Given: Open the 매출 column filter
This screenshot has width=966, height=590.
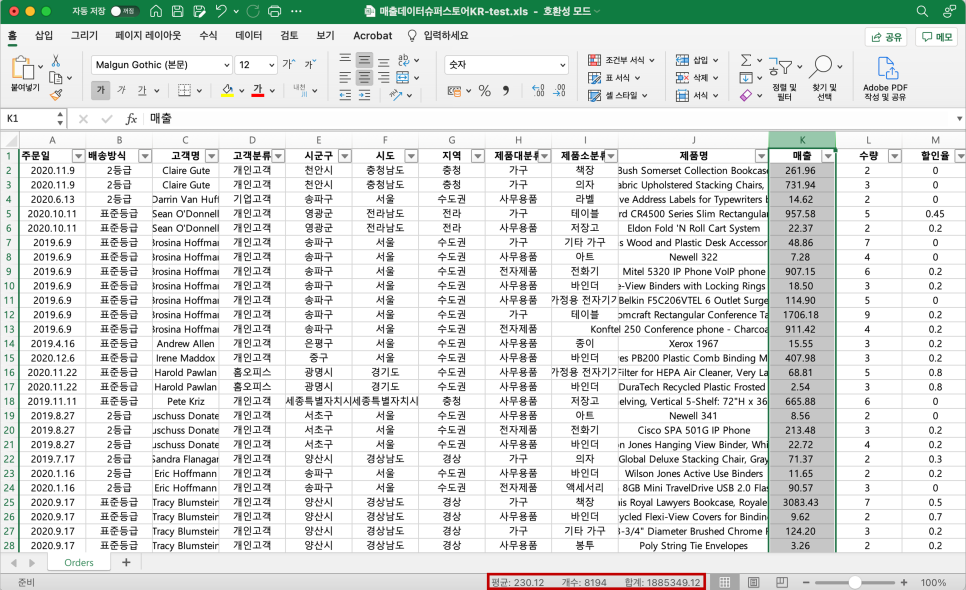Looking at the screenshot, I should pos(828,156).
